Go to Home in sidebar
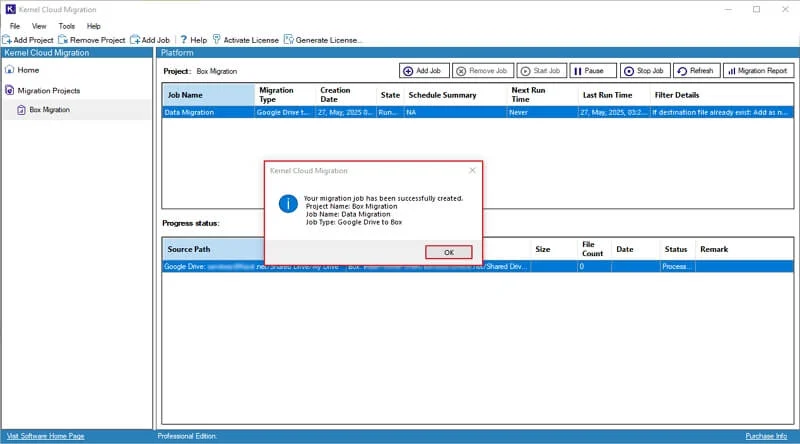 (x=22, y=70)
